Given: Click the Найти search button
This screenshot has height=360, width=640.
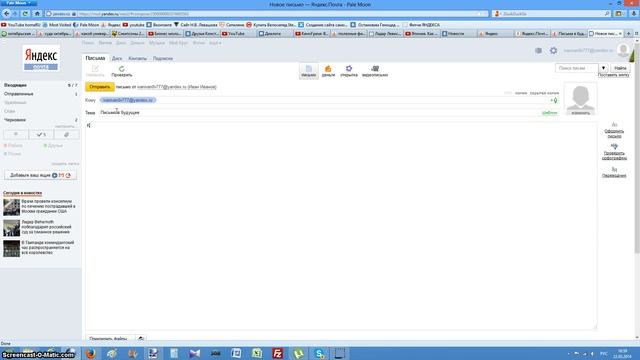Looking at the screenshot, I should pyautogui.click(x=620, y=68).
